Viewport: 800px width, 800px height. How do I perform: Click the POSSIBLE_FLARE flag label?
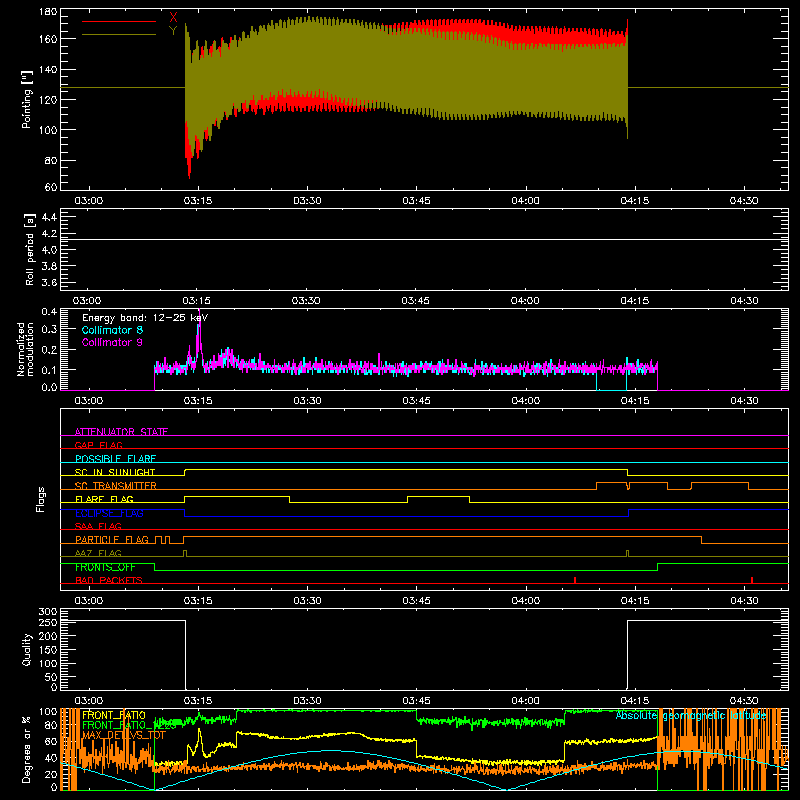tap(115, 459)
